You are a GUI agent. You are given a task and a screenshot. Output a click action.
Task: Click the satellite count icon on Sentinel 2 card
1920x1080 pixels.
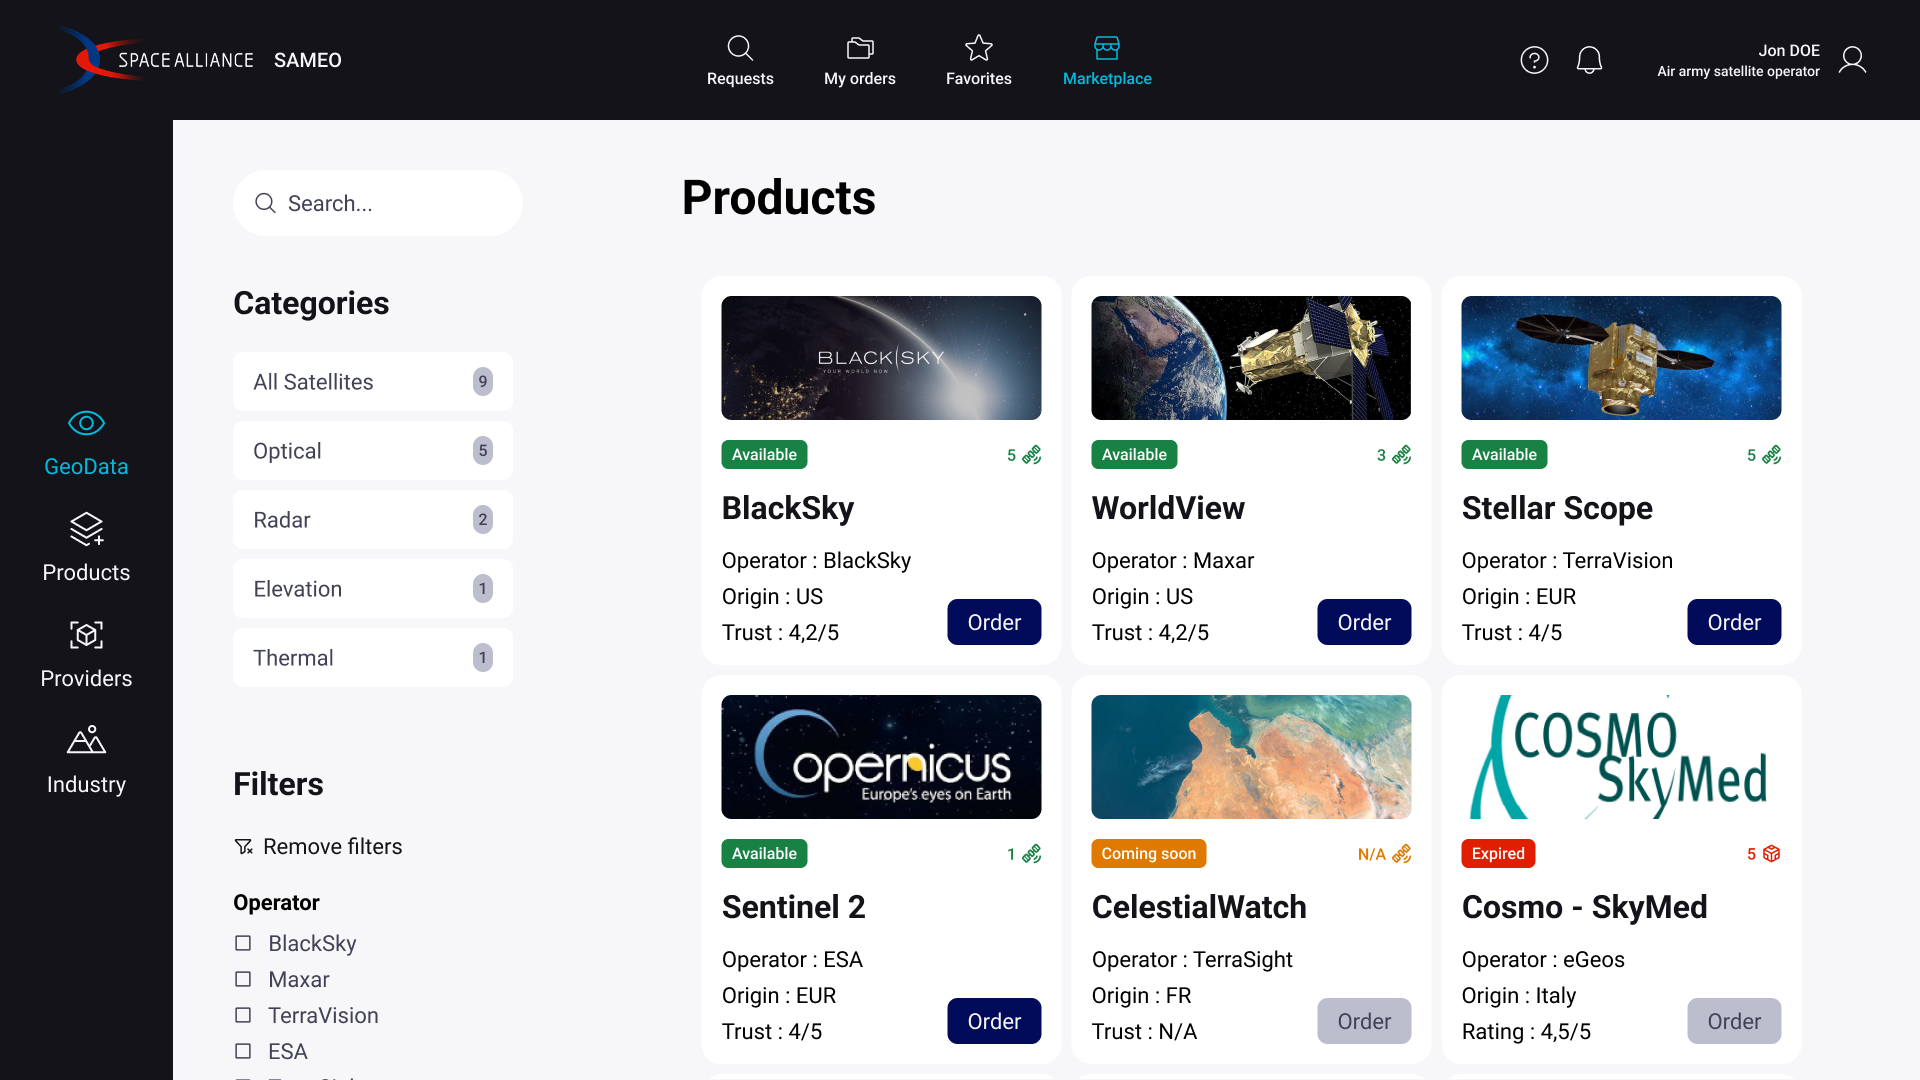[1032, 854]
